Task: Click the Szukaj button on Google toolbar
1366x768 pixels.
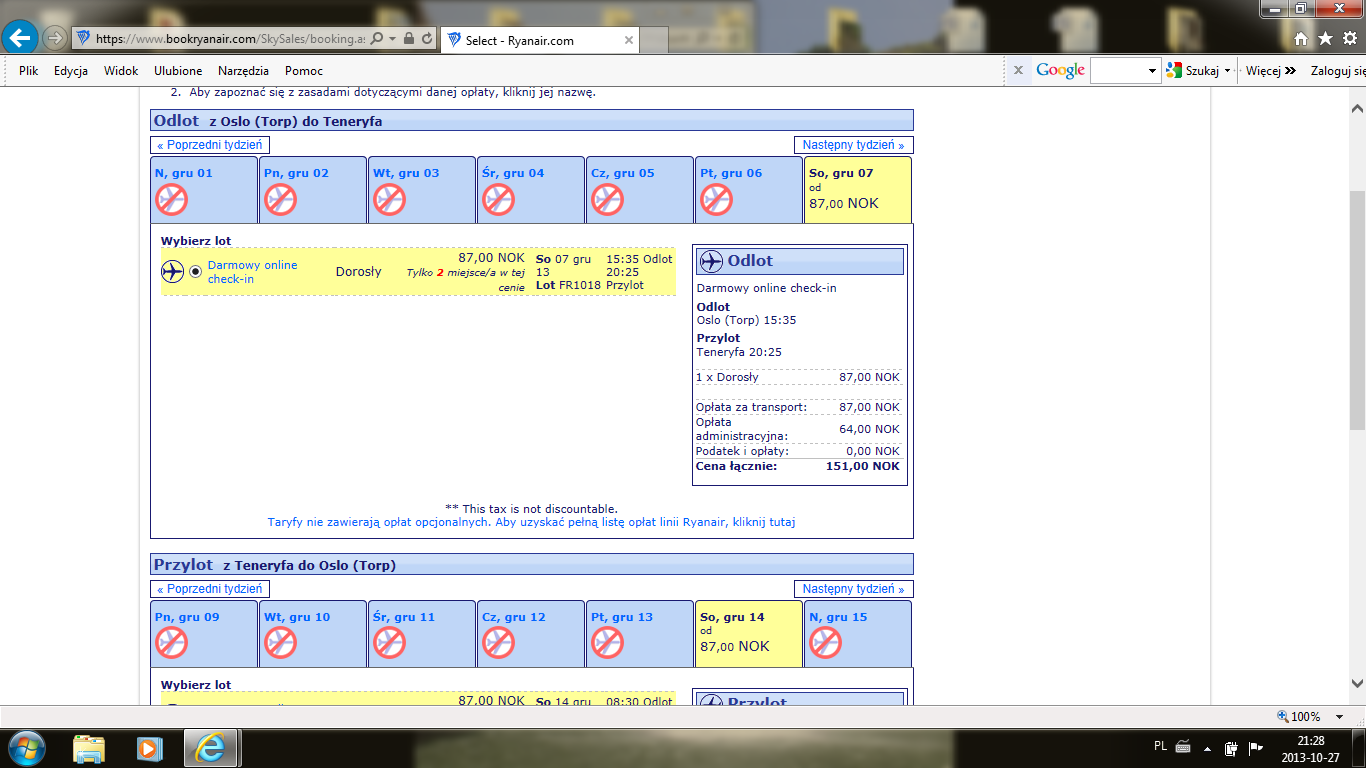Action: [1193, 71]
